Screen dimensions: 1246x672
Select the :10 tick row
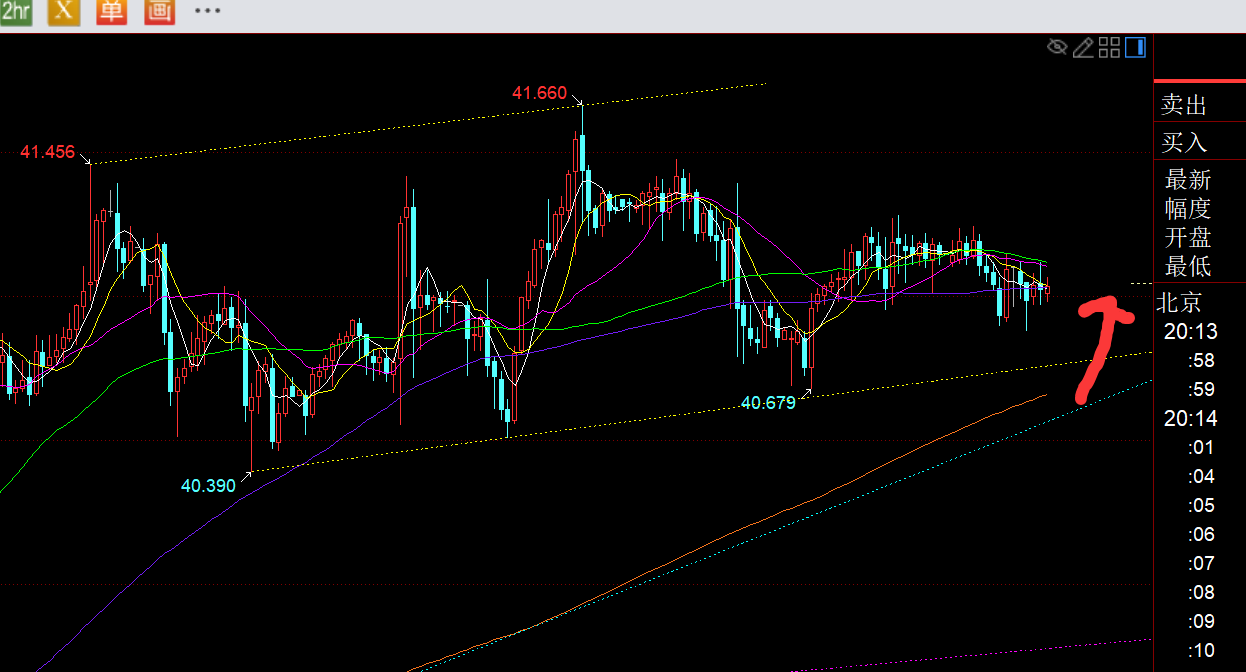[1201, 651]
